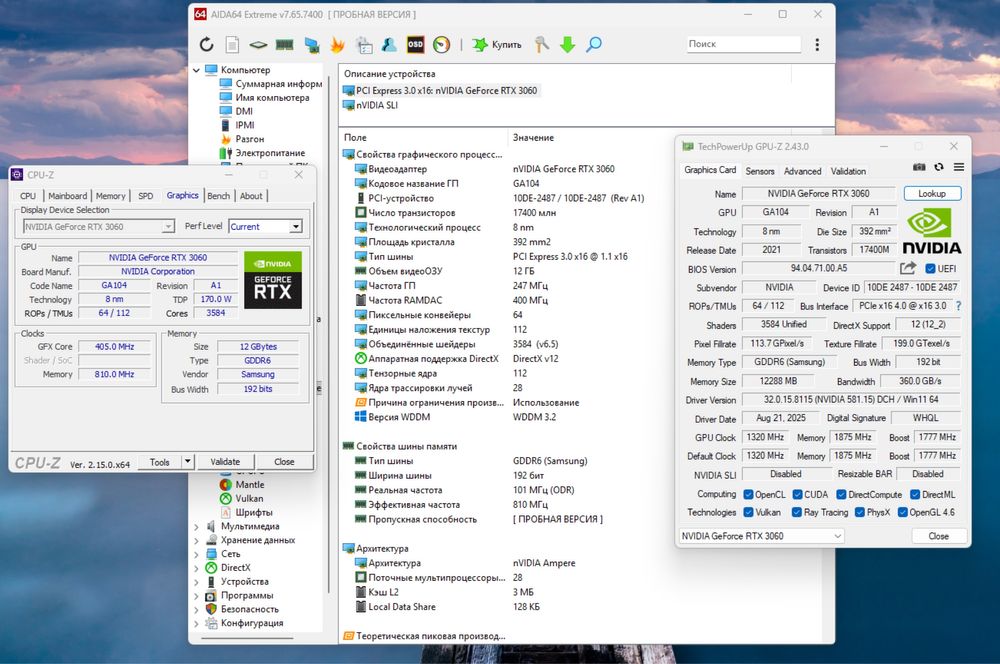Click the green download arrow toolbar icon
The width and height of the screenshot is (1000, 664).
[x=567, y=44]
